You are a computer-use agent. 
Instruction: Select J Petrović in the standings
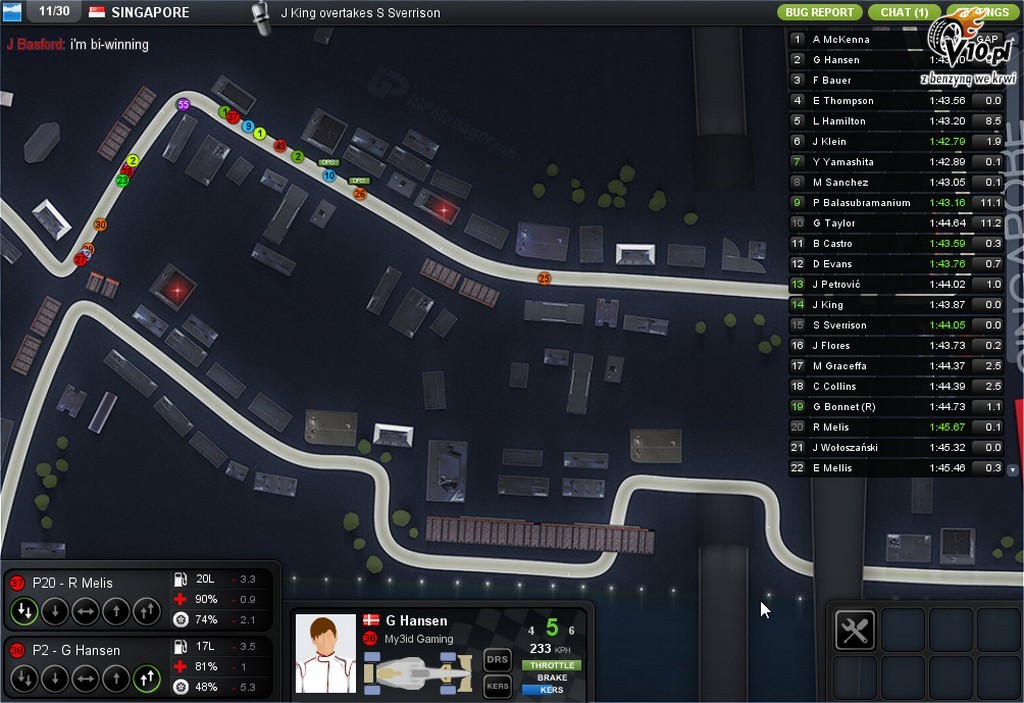click(896, 284)
